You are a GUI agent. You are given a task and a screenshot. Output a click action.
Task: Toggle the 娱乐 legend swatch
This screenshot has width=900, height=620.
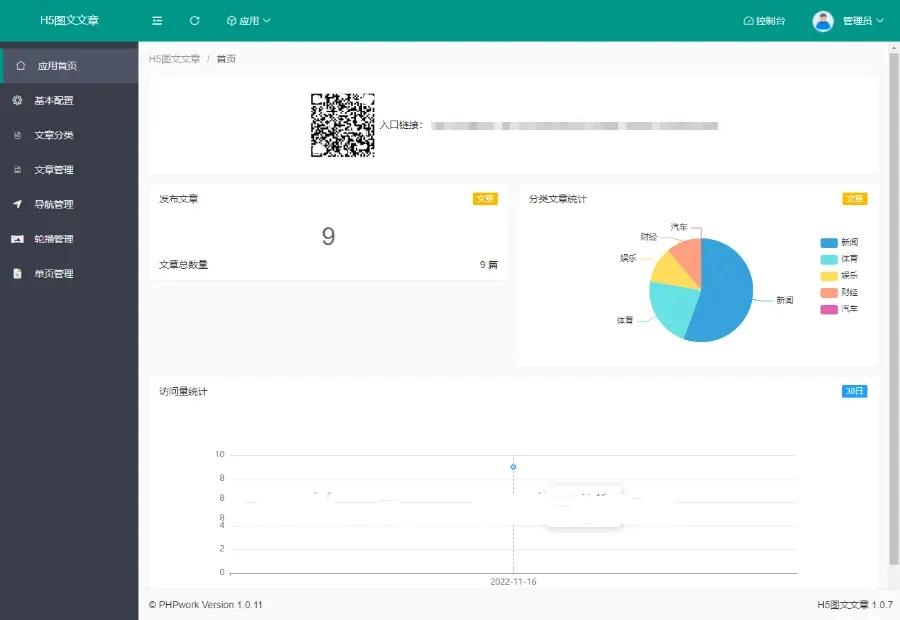point(829,276)
